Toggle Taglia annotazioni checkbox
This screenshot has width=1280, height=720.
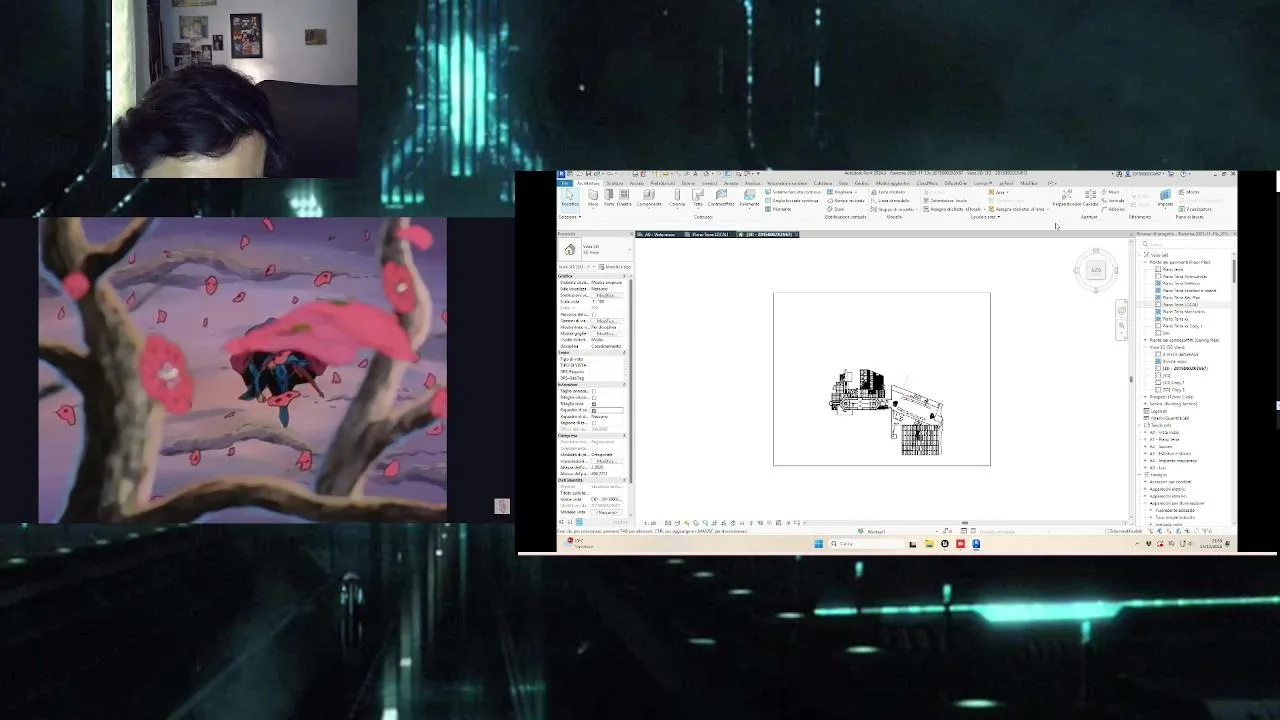(594, 391)
